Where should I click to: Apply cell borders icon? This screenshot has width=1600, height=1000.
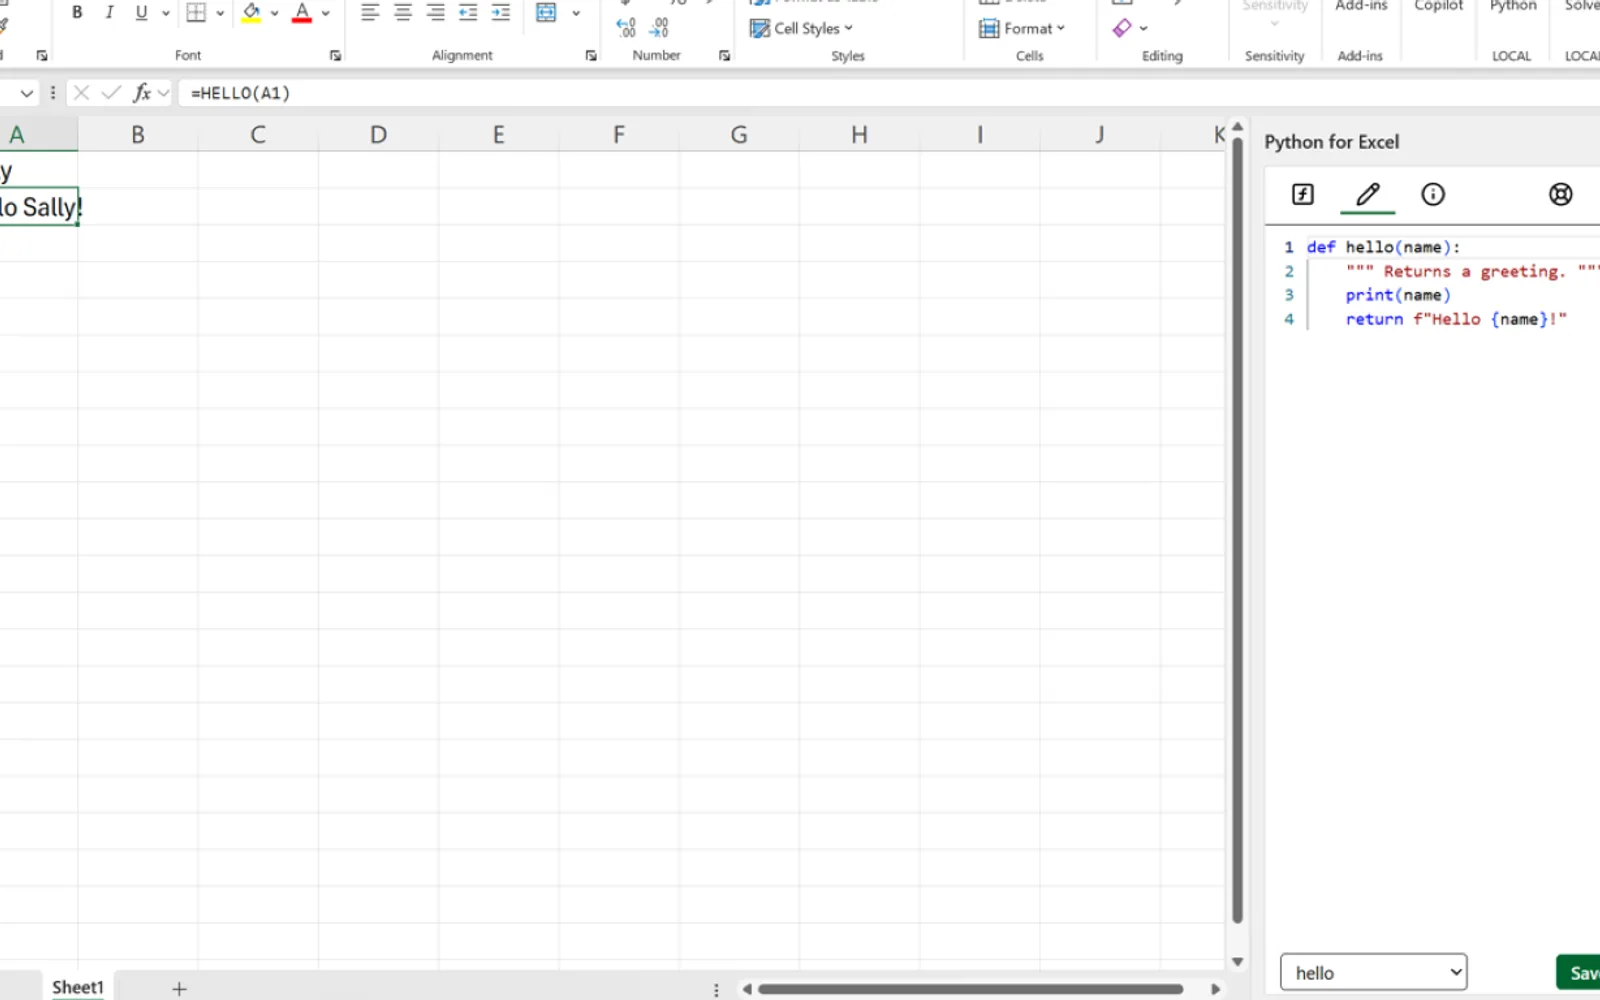[197, 13]
